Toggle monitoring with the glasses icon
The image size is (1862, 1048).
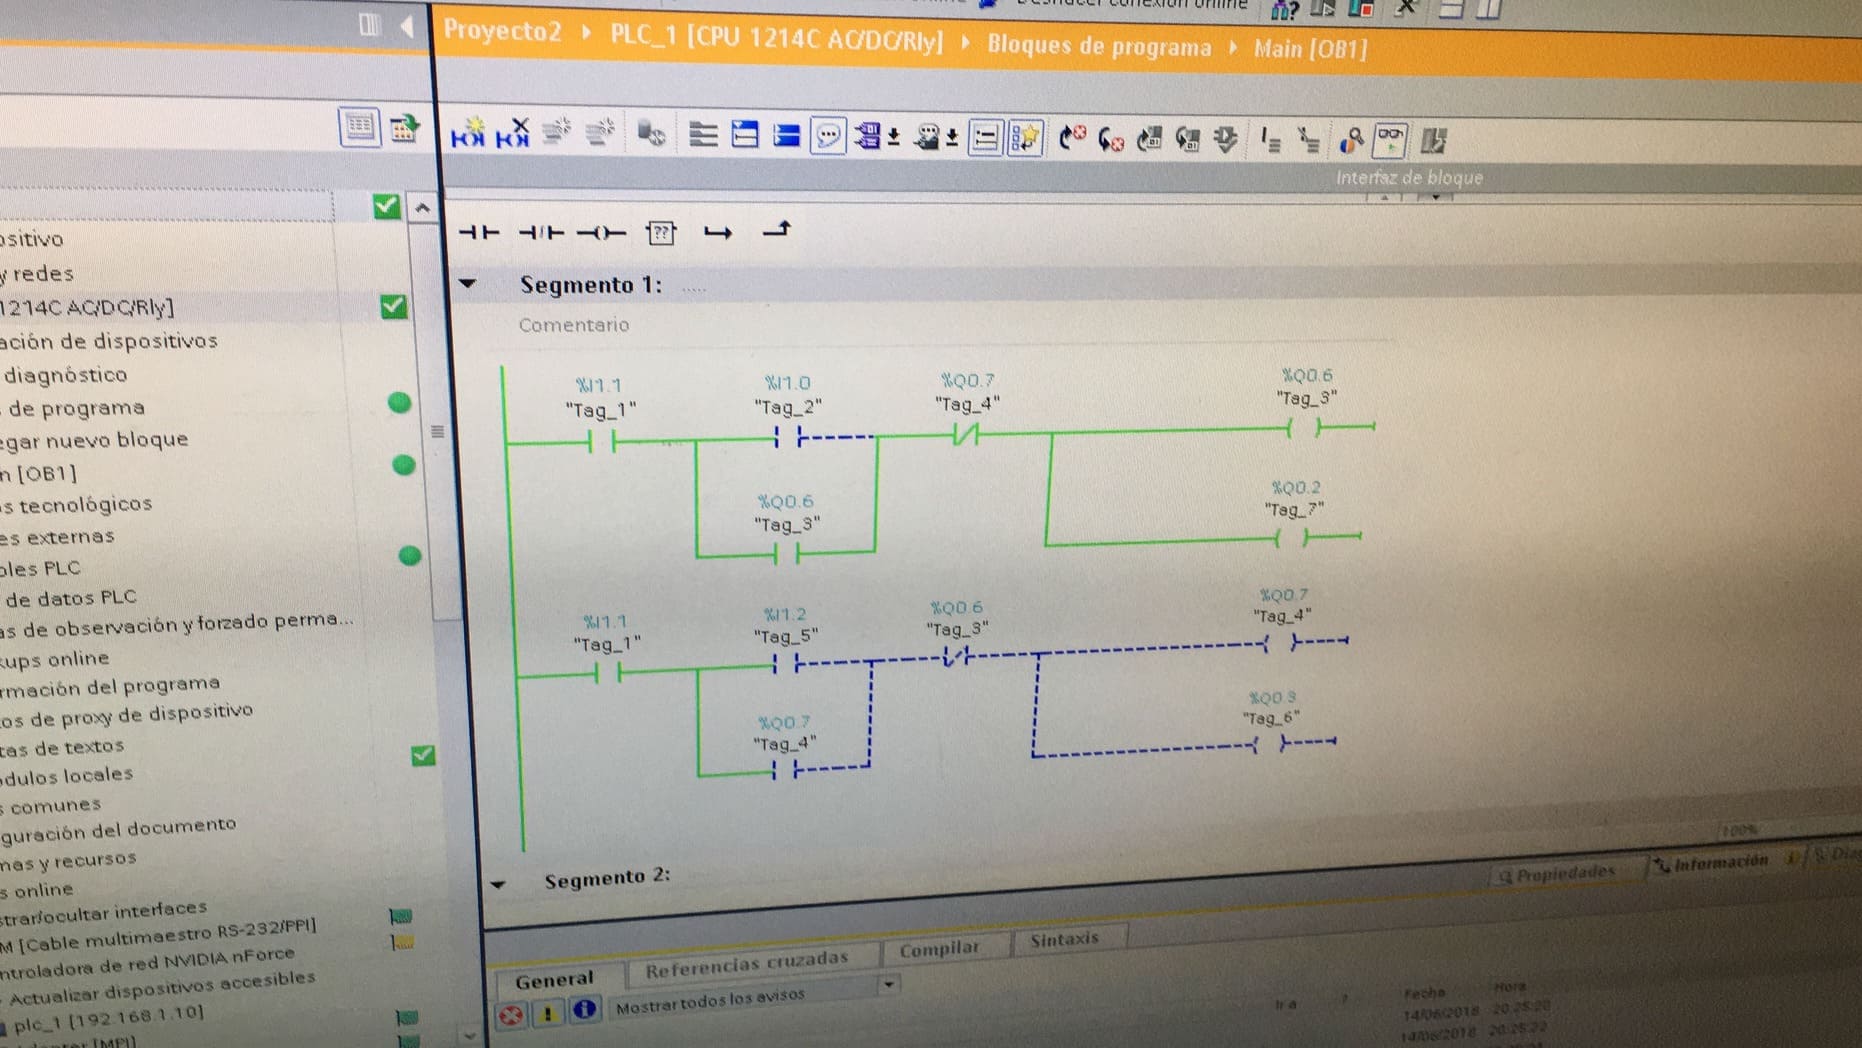click(1390, 139)
